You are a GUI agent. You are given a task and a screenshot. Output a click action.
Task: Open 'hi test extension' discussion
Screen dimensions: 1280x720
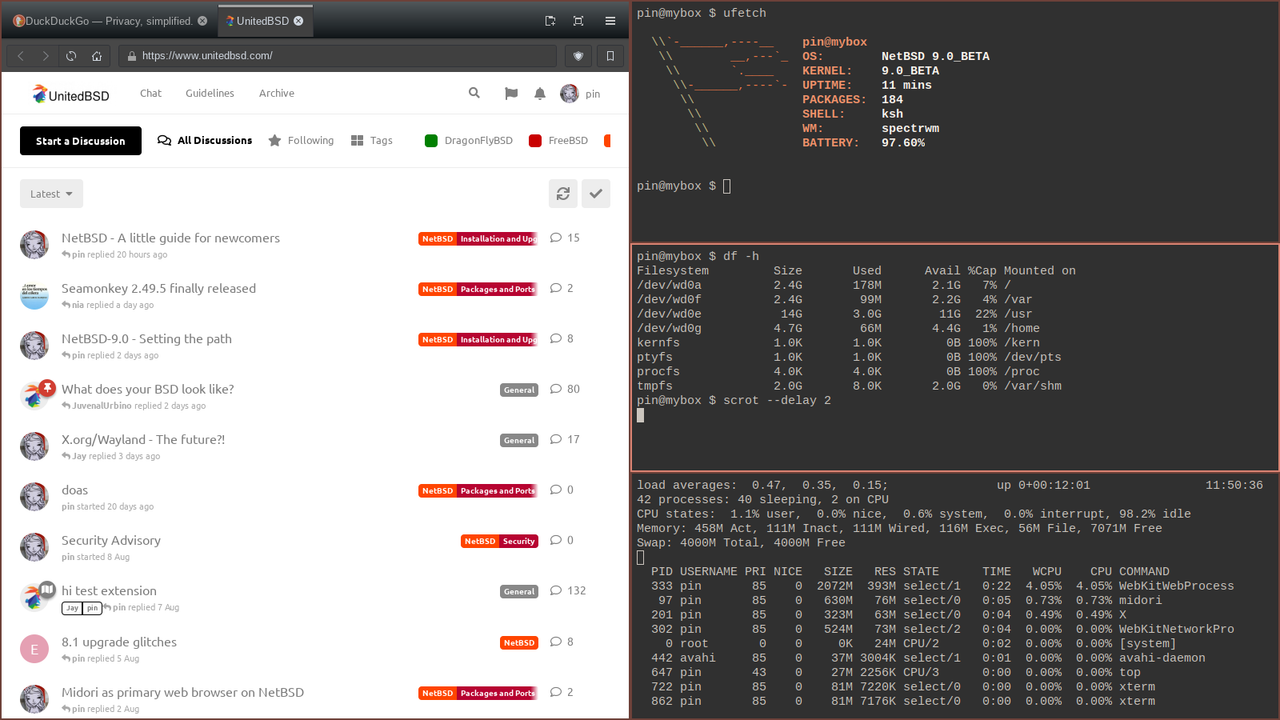pos(109,591)
